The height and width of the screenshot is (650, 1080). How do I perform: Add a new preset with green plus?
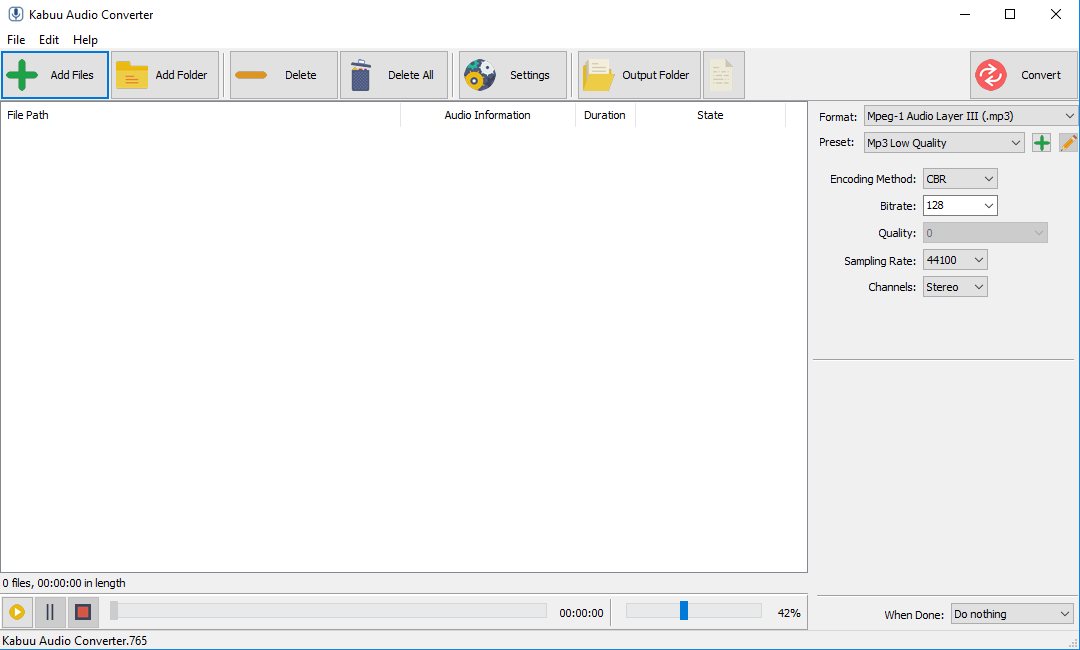(x=1041, y=143)
